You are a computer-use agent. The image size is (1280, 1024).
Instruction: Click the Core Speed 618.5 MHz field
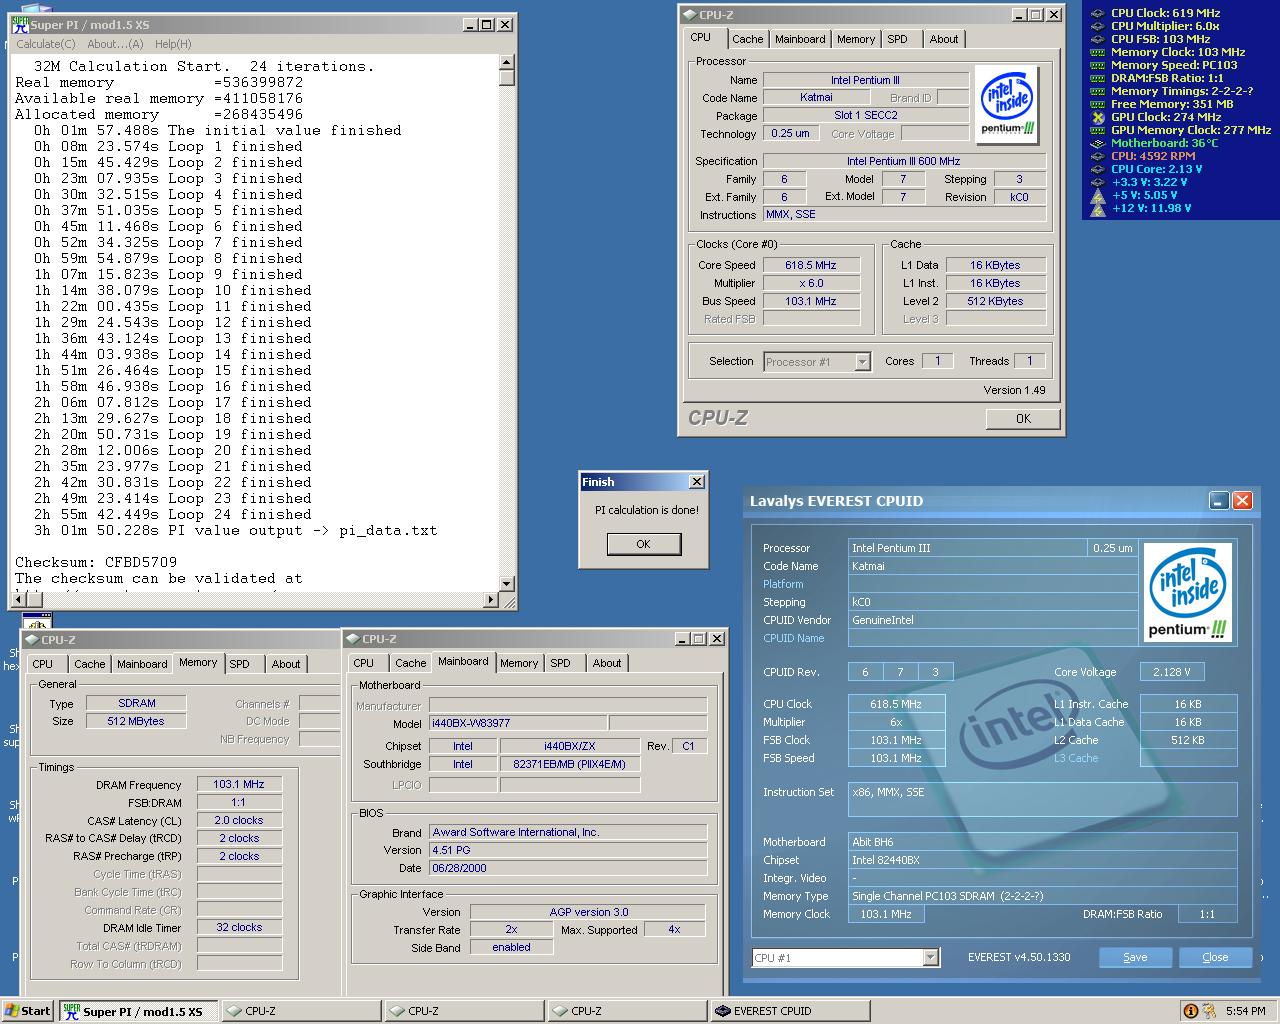pyautogui.click(x=811, y=265)
